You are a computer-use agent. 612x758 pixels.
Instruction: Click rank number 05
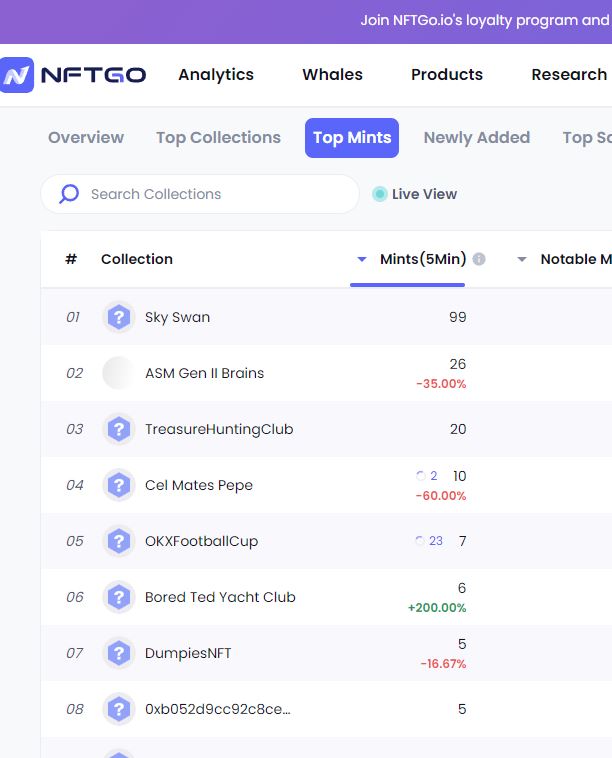pos(75,541)
